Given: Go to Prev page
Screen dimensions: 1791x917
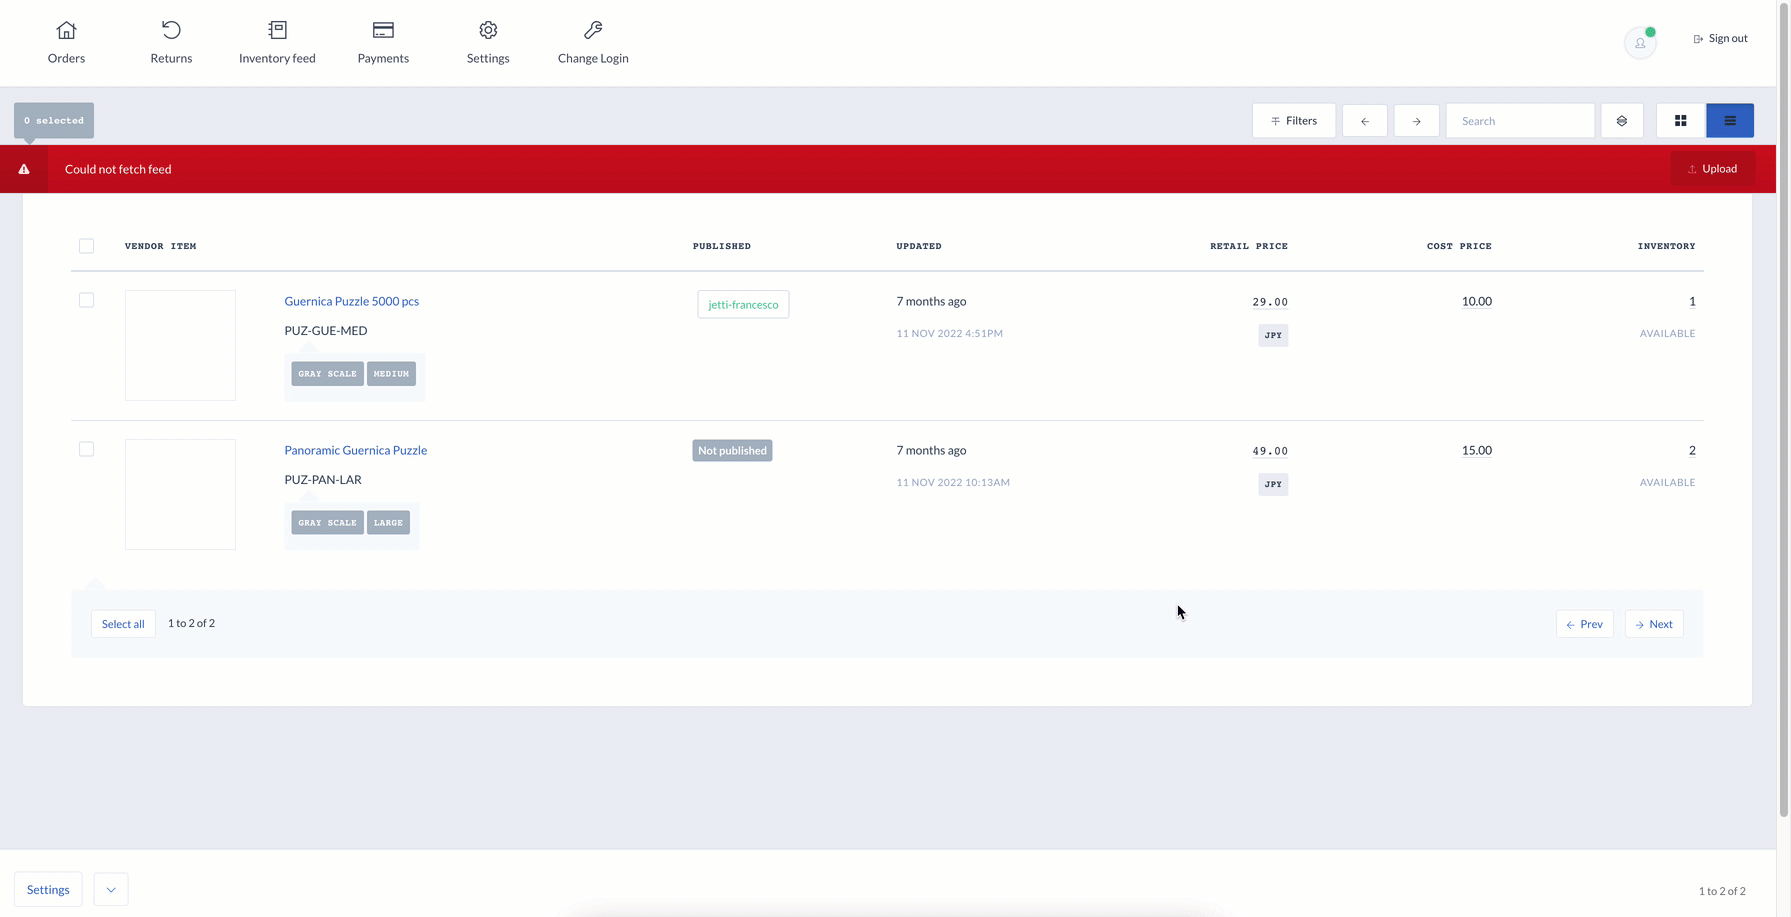Looking at the screenshot, I should coord(1584,624).
